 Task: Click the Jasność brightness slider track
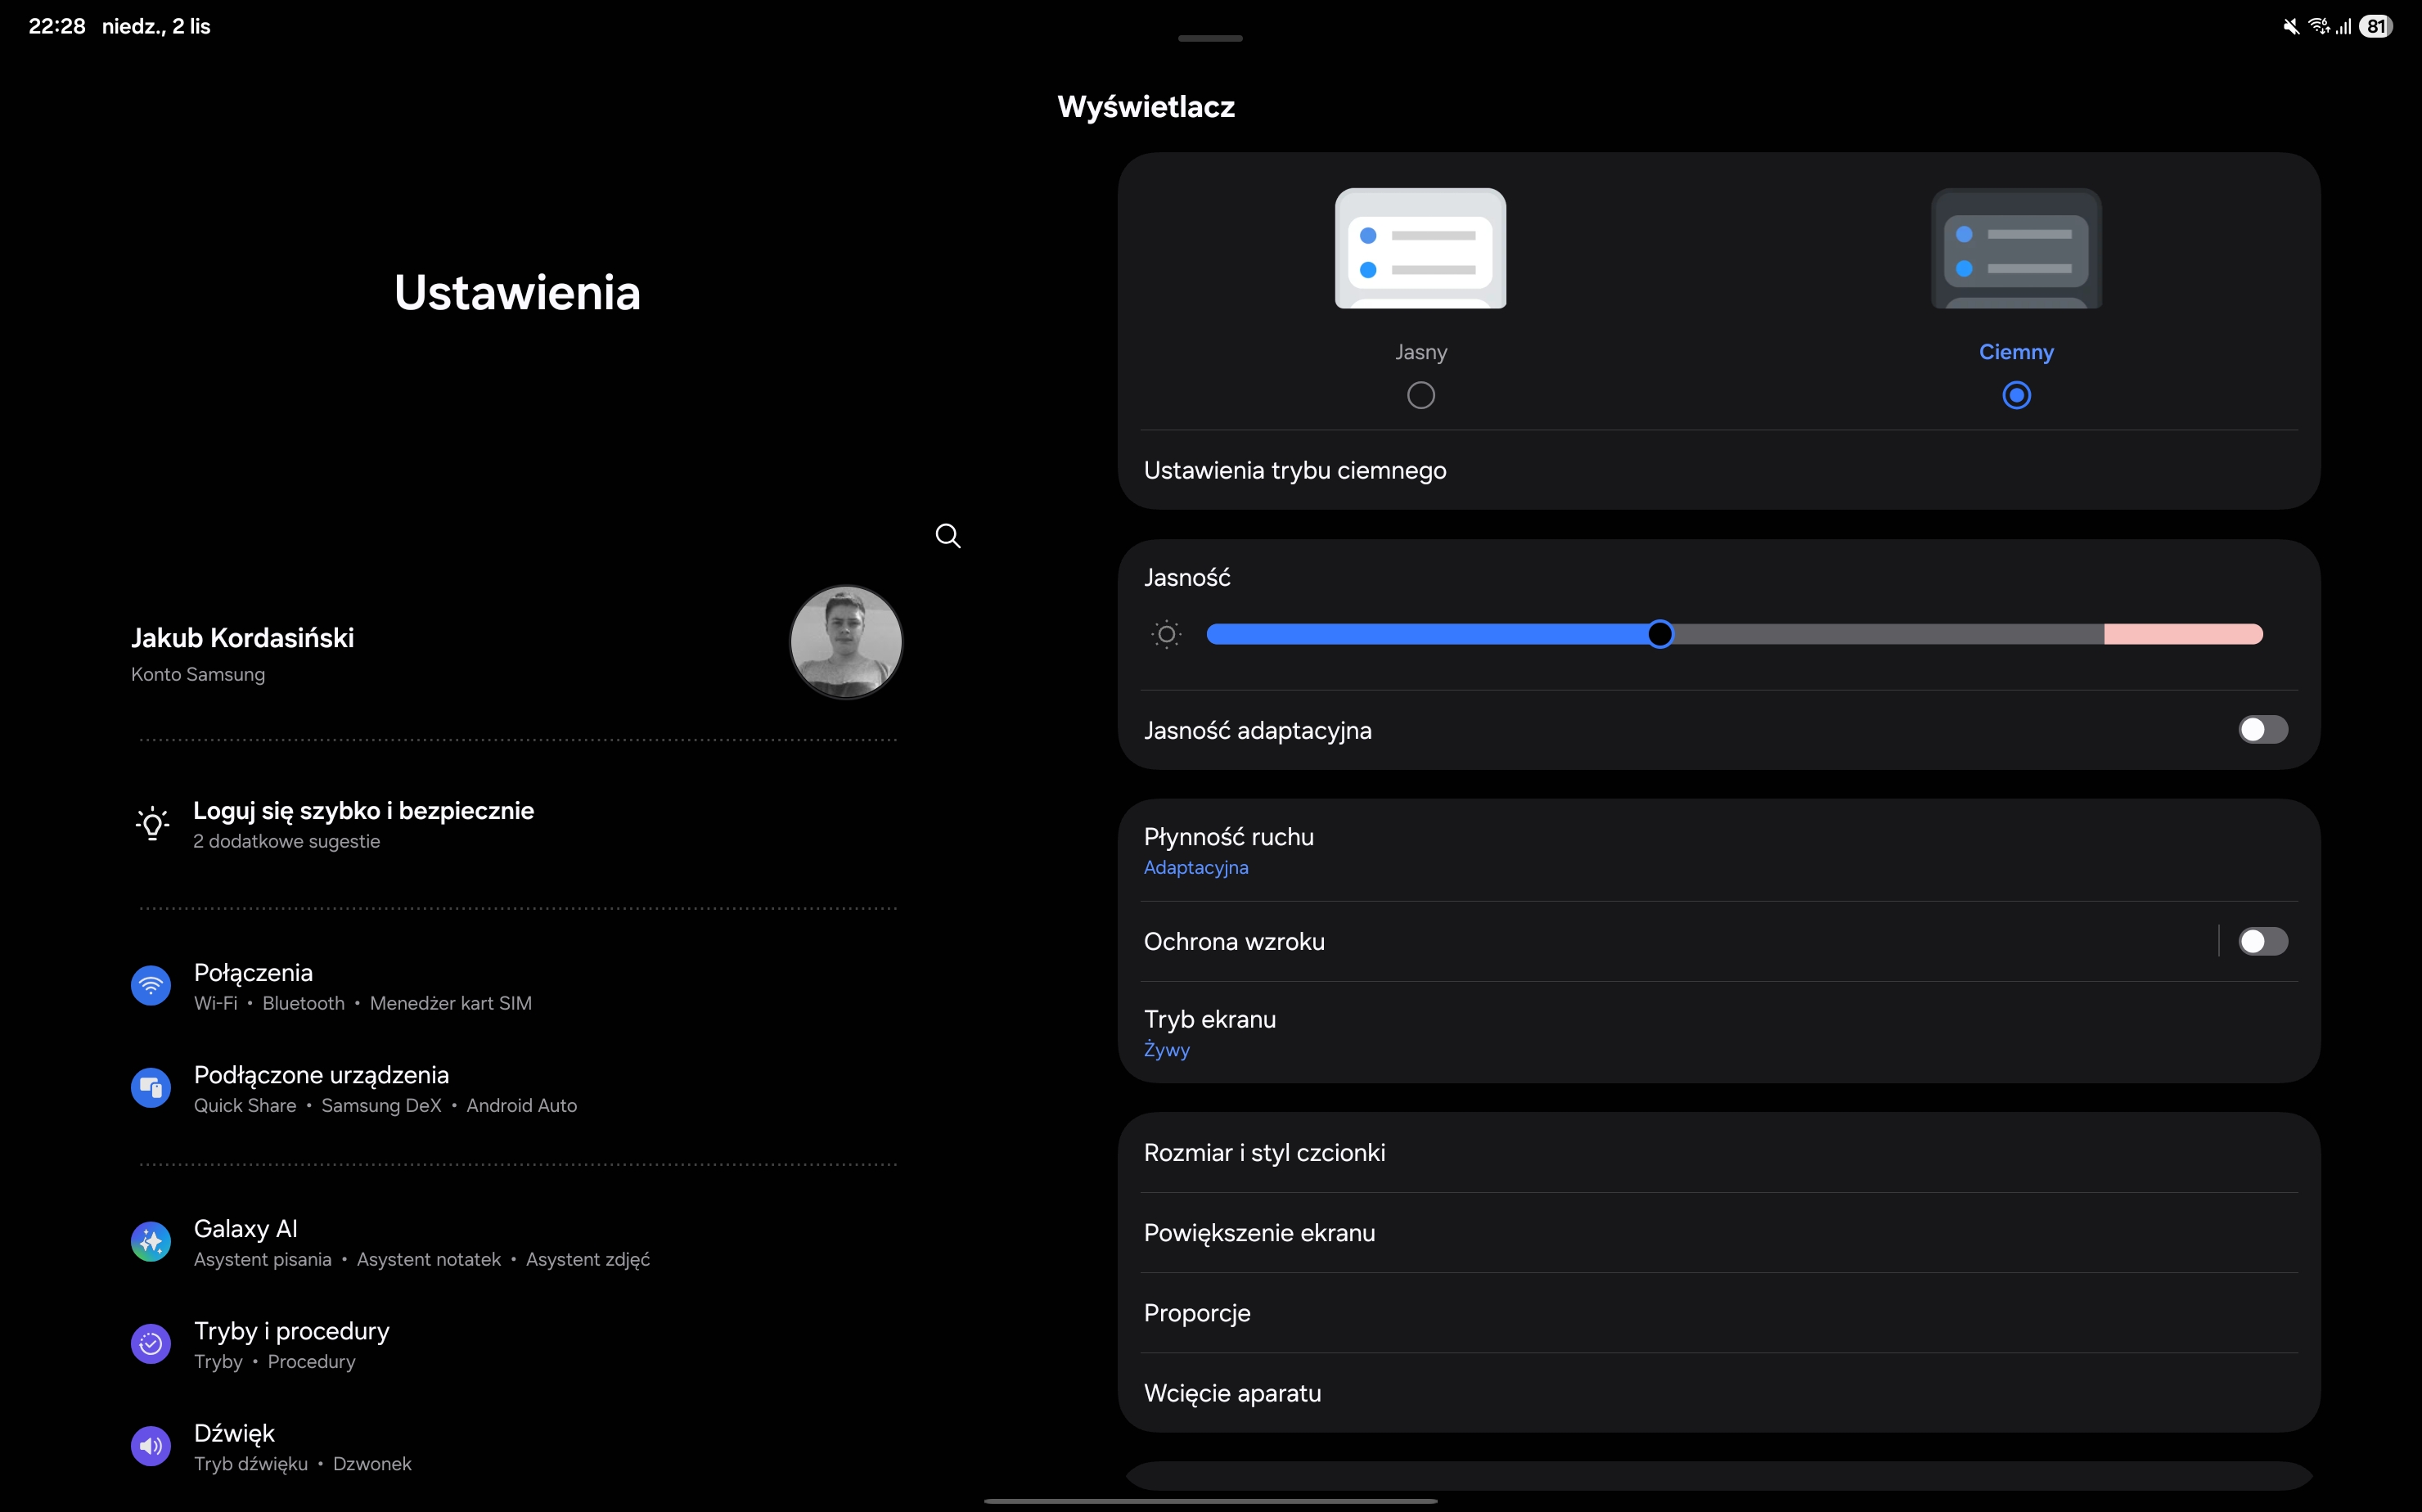pos(1880,634)
